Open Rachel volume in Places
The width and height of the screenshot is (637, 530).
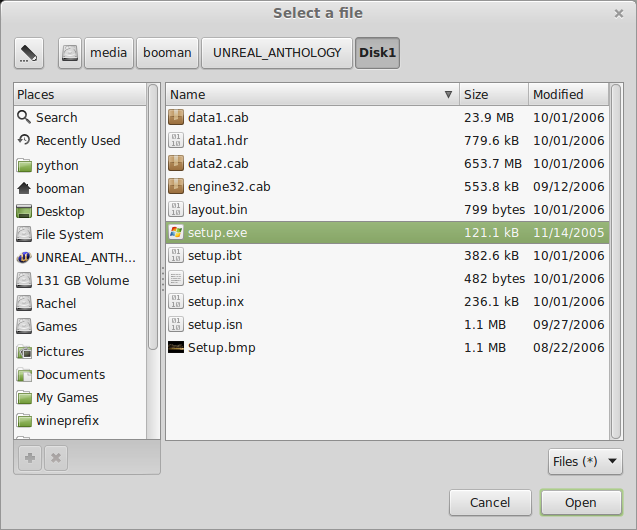[80, 303]
